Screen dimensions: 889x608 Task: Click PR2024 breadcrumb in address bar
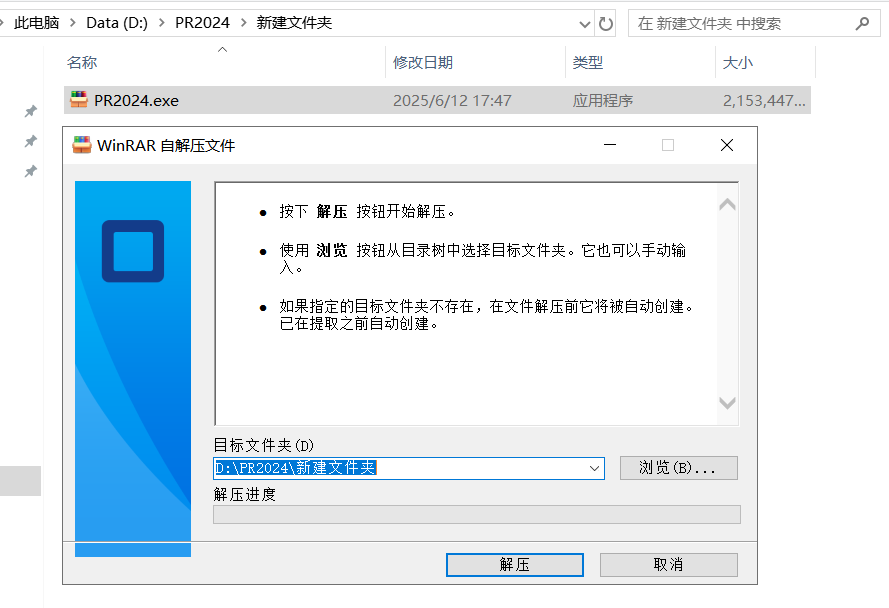tap(202, 23)
